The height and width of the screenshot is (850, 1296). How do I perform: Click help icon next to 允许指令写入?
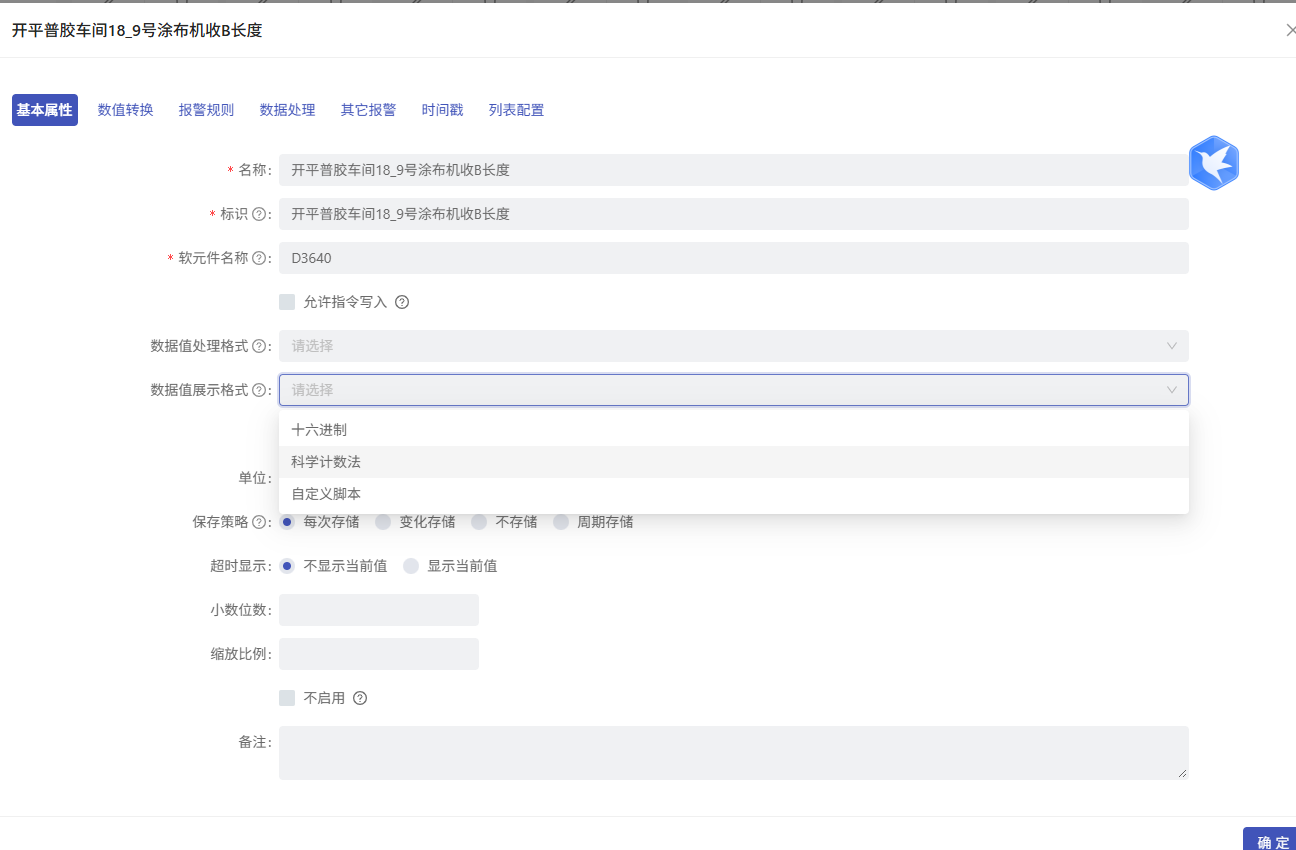coord(402,302)
